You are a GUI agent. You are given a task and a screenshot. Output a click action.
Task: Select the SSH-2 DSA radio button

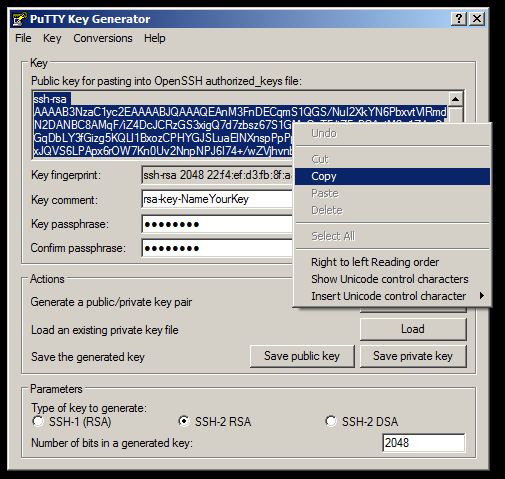coord(331,421)
